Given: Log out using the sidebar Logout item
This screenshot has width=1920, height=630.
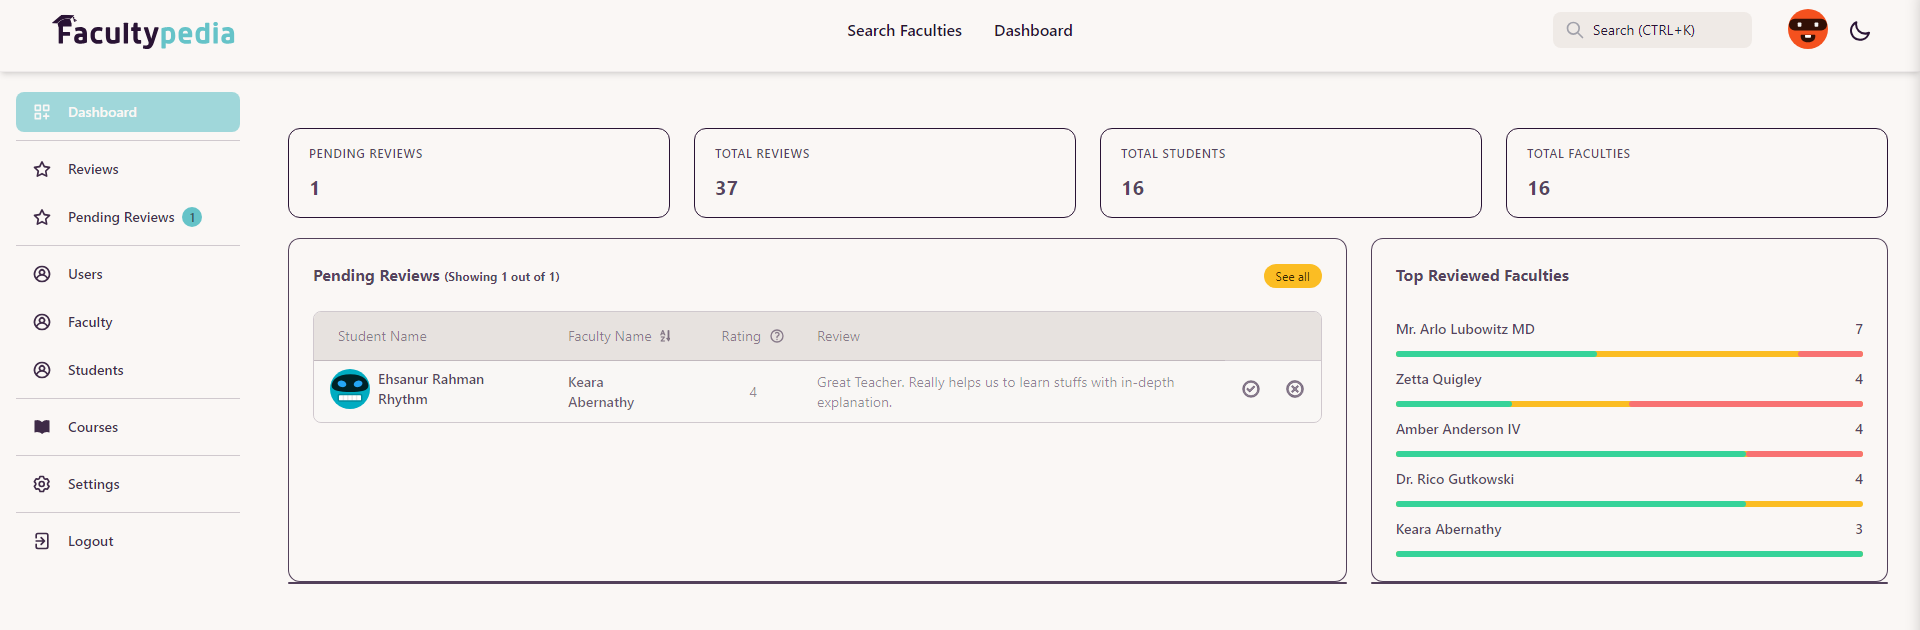Looking at the screenshot, I should (x=128, y=541).
